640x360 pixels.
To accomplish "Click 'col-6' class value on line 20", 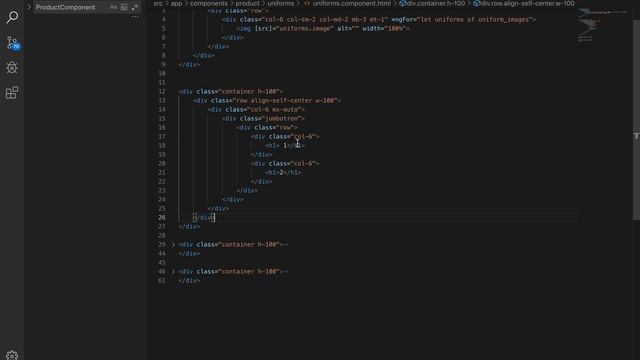I will click(302, 164).
